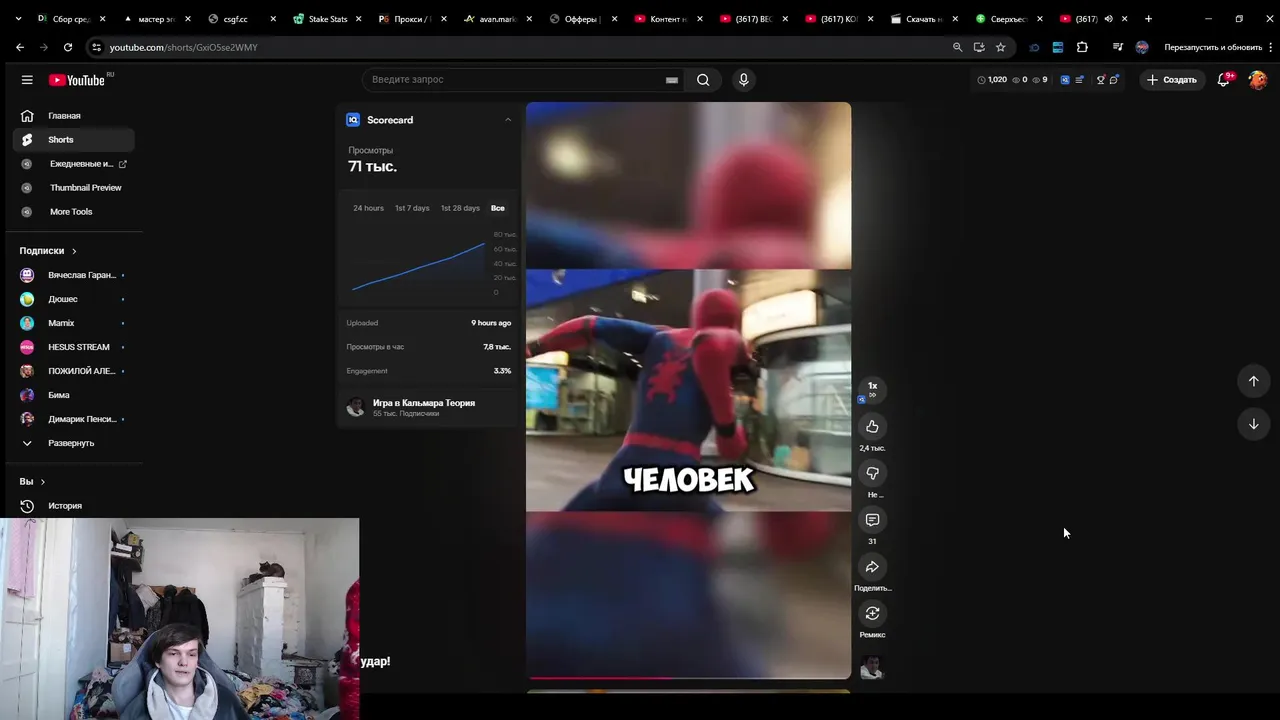
Task: Dislike the short with thumbs-down
Action: point(872,473)
